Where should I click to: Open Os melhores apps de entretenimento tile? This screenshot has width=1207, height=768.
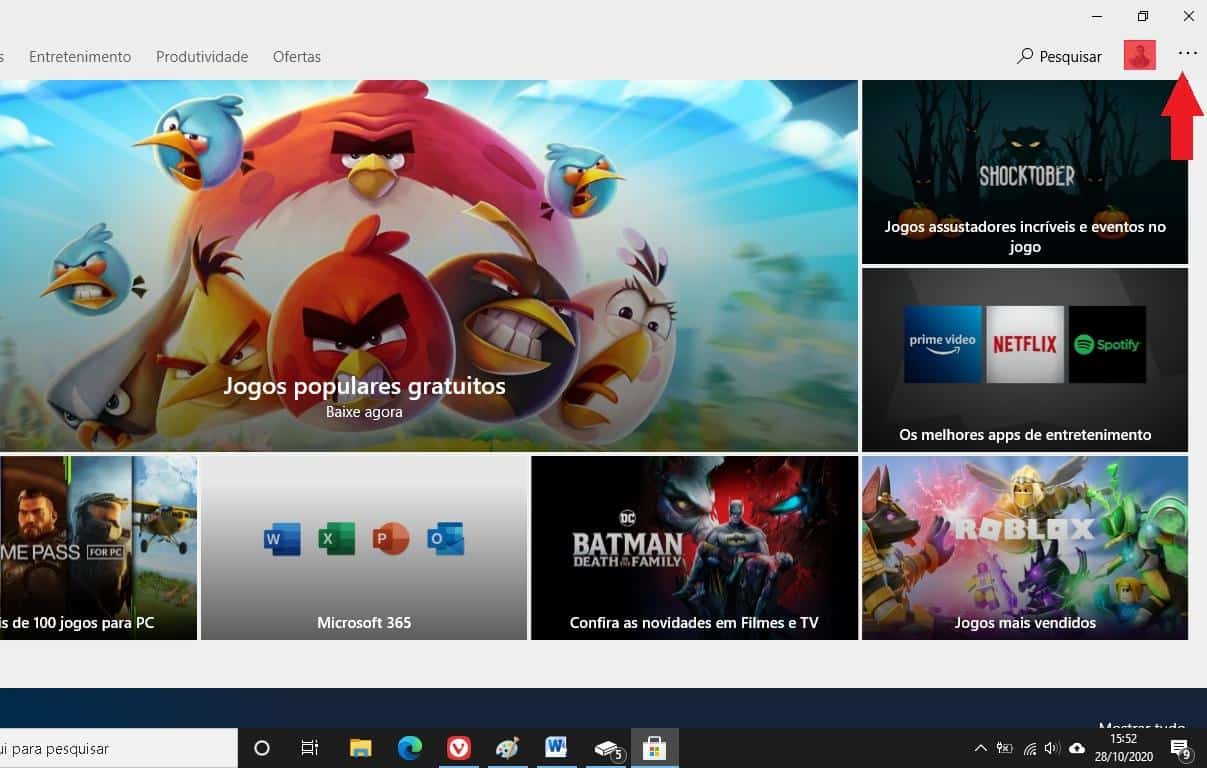click(1025, 360)
